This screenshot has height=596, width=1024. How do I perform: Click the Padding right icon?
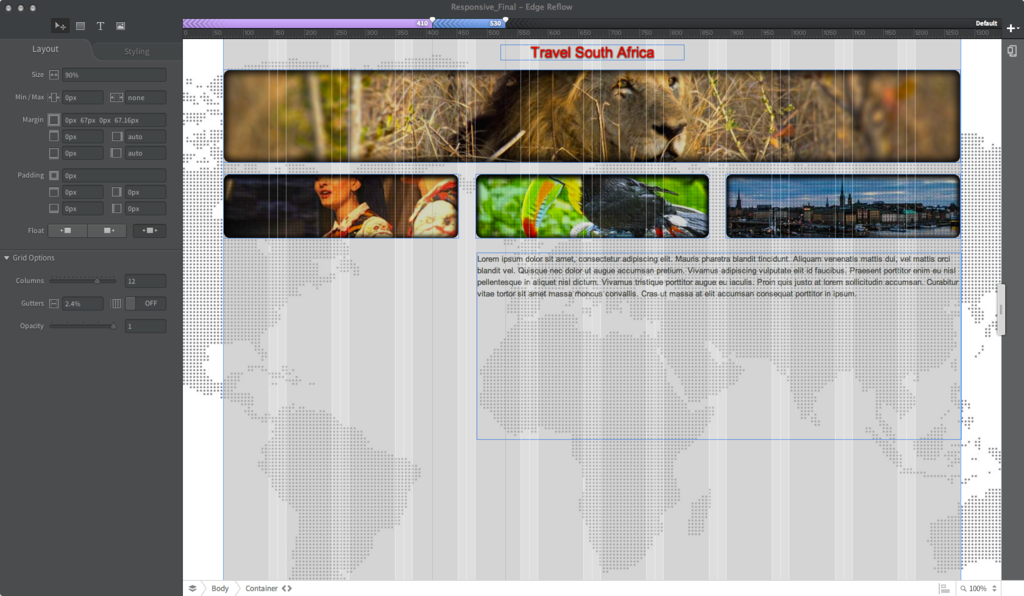pyautogui.click(x=117, y=192)
